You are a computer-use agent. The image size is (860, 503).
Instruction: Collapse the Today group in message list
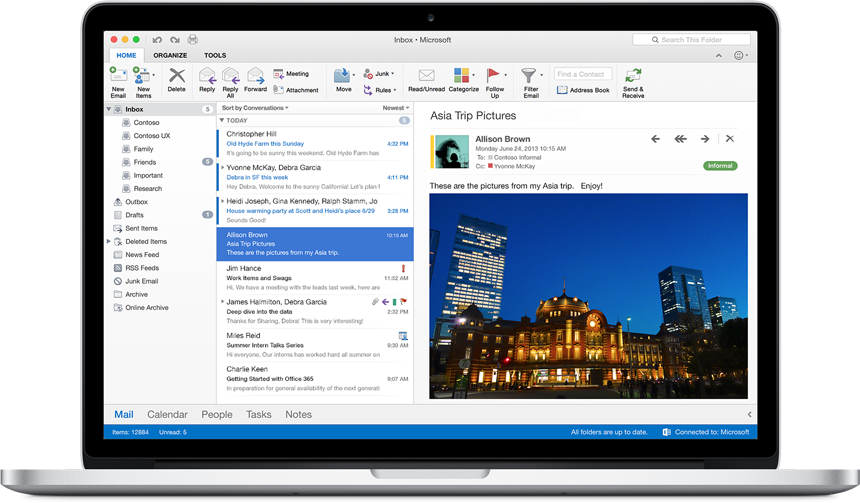pos(222,120)
